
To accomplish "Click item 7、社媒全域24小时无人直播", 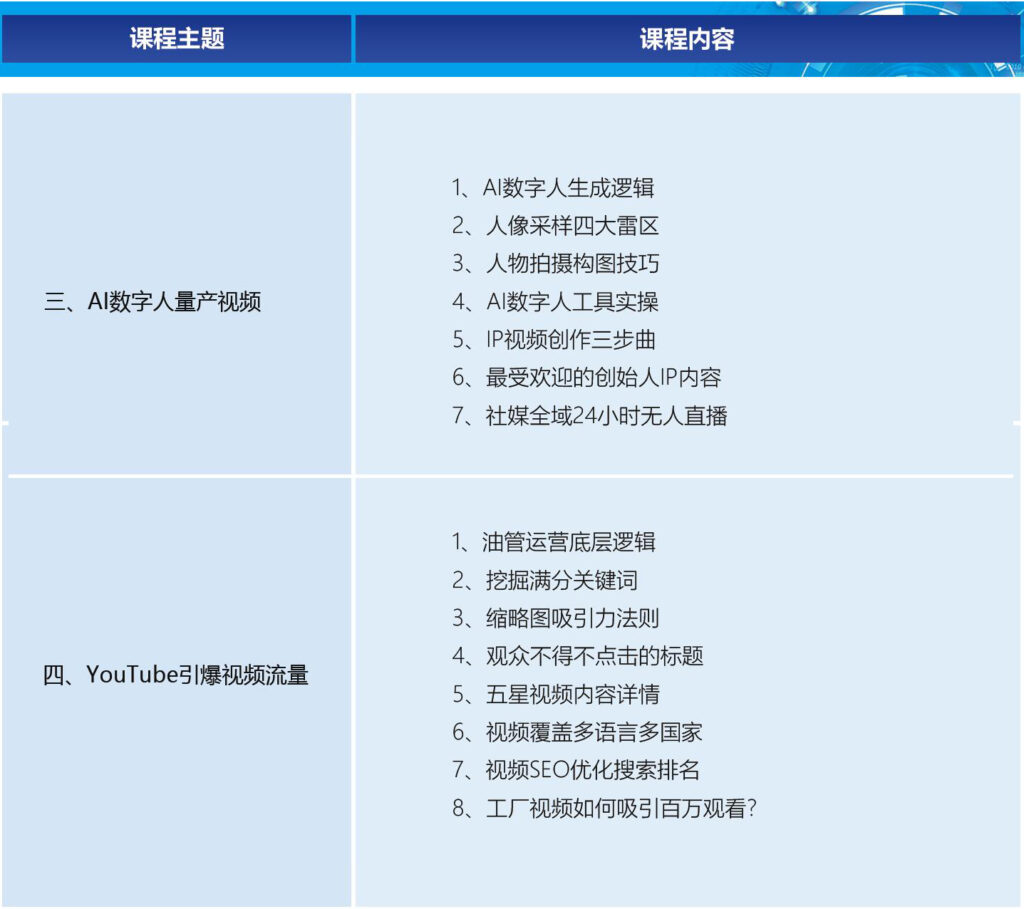I will 590,415.
